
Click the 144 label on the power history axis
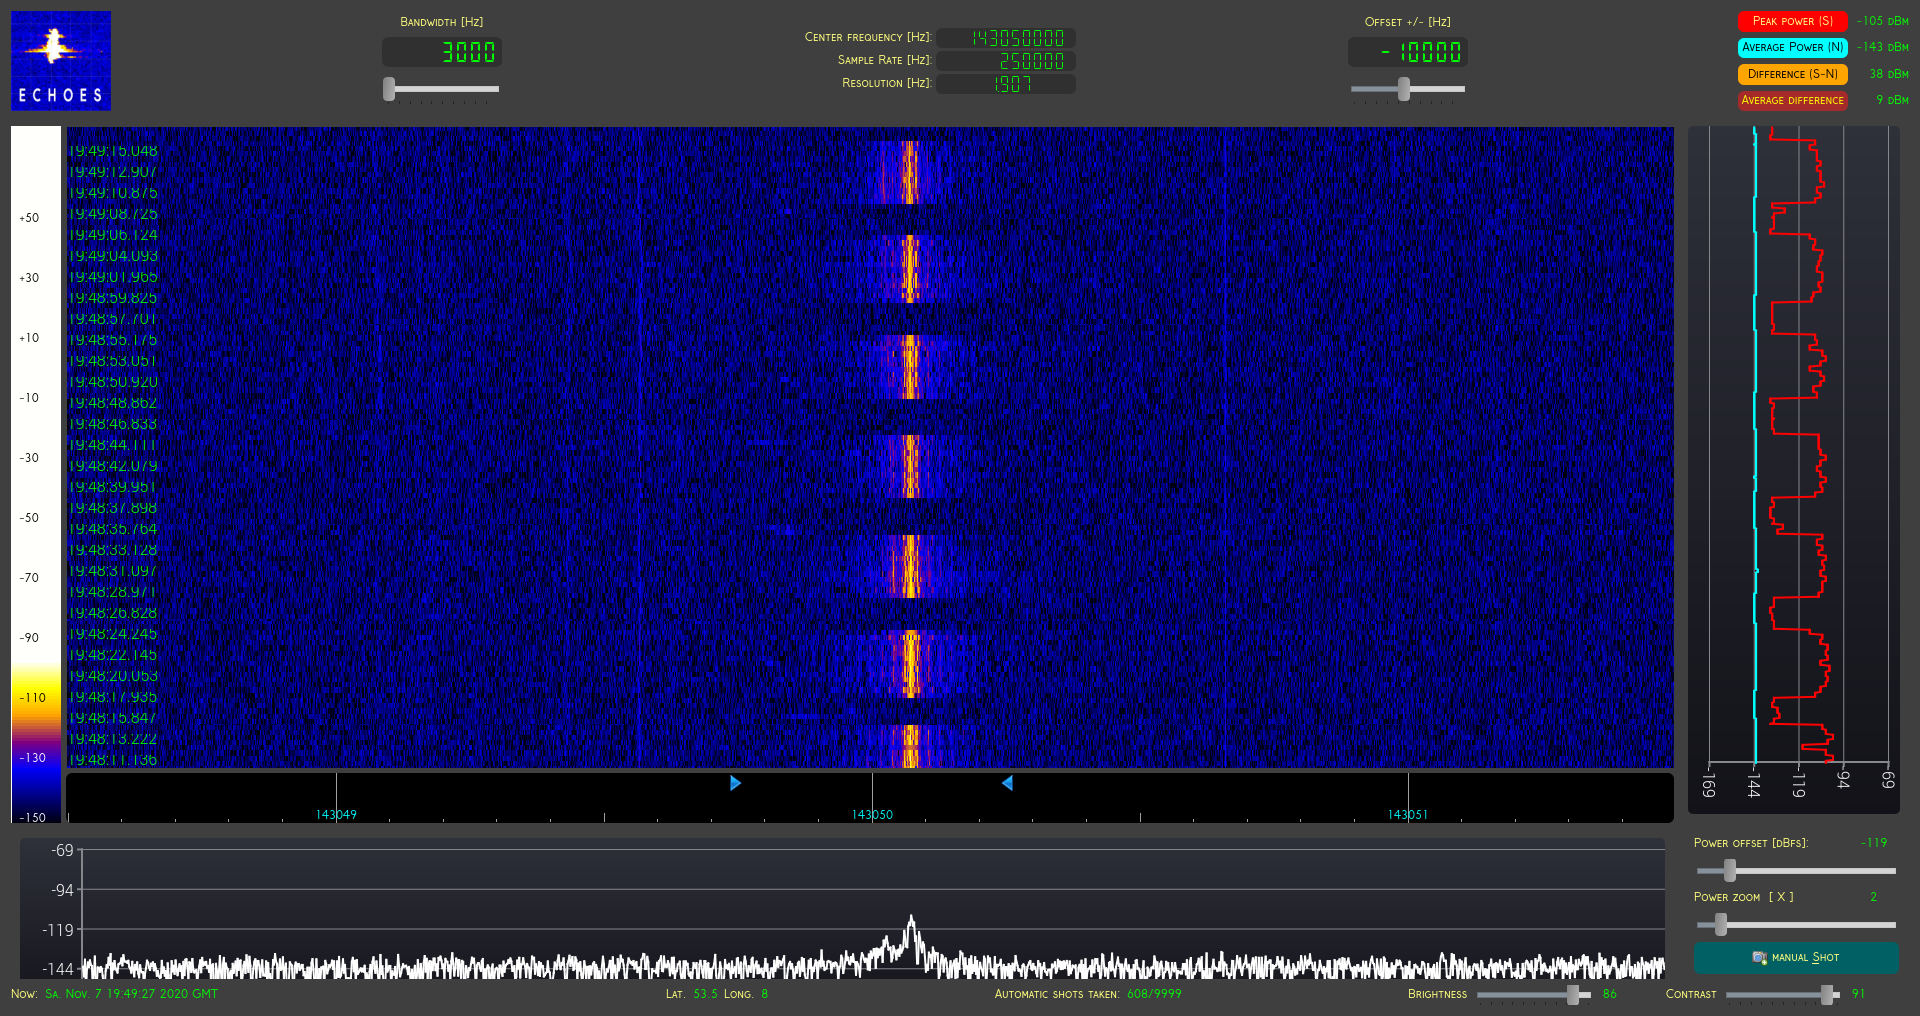[1753, 785]
